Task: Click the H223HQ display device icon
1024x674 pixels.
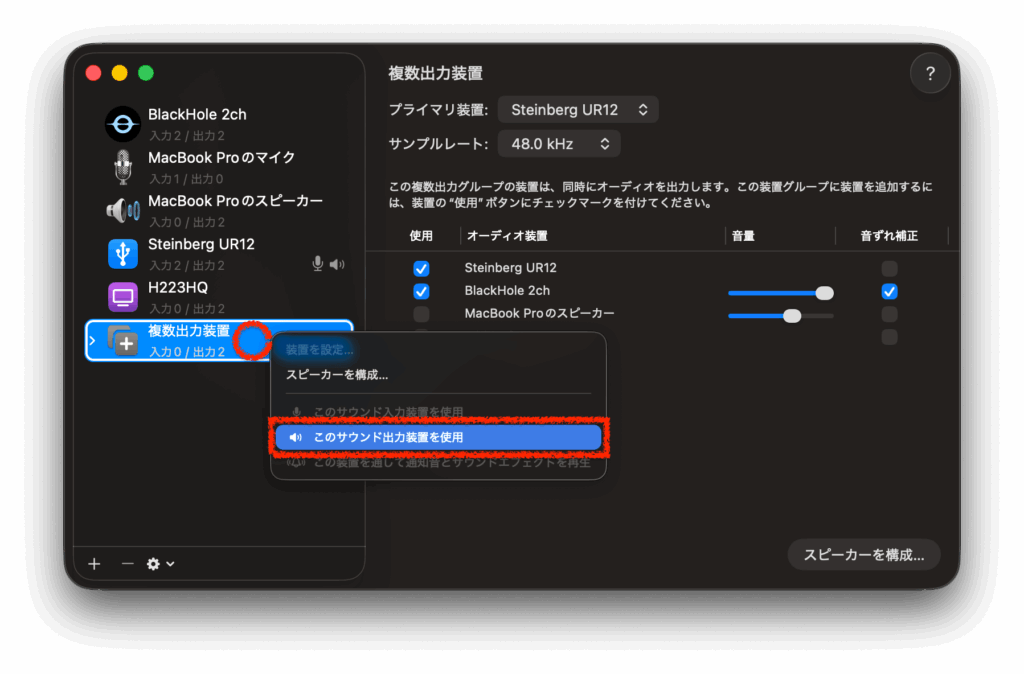Action: 123,297
